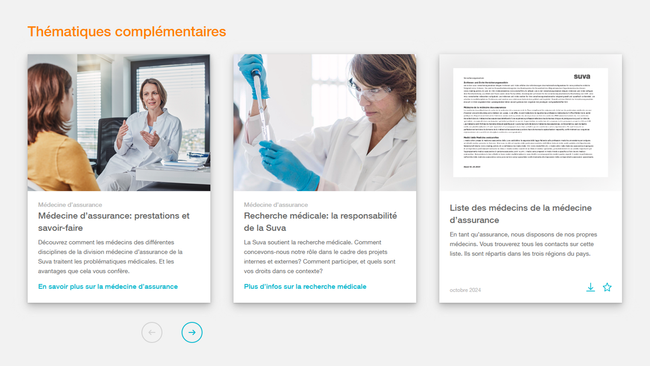
Task: Open the Suva document preview thumbnail
Action: [x=531, y=122]
